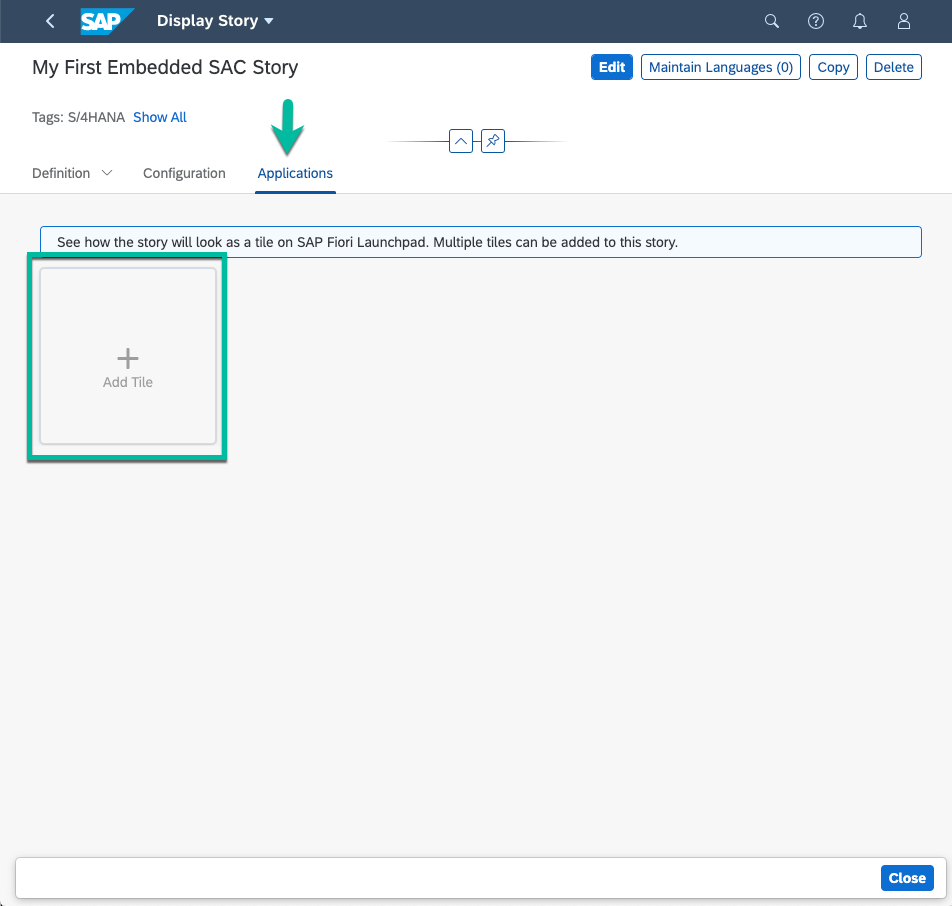Switch to the Configuration tab

[x=184, y=173]
